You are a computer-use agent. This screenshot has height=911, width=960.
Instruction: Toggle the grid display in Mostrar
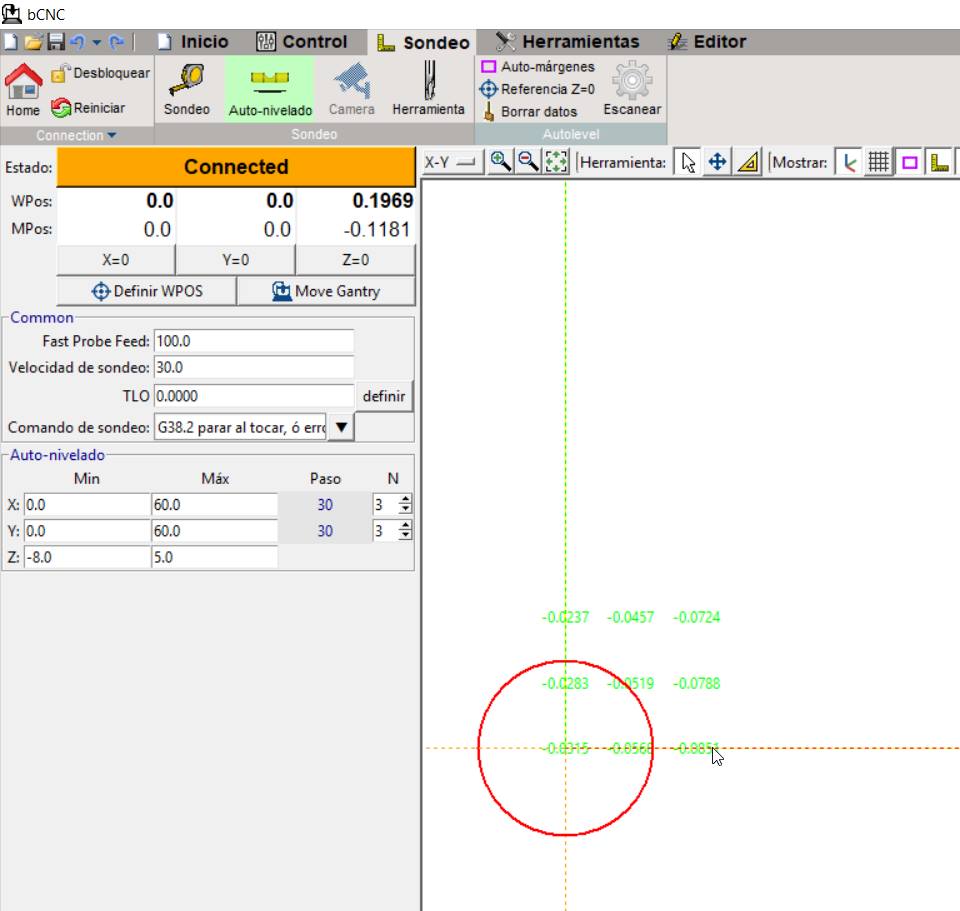880,165
